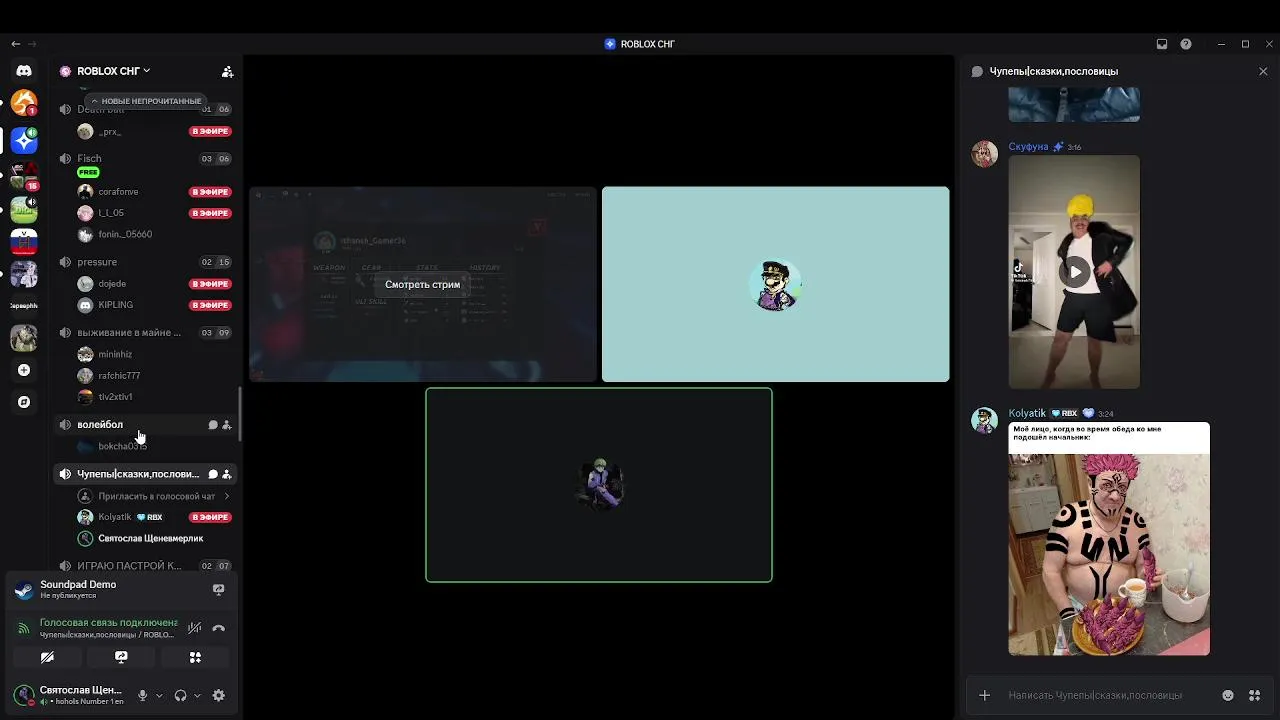Click _prx_ user's live В ЭФИРЕ badge

pos(210,131)
